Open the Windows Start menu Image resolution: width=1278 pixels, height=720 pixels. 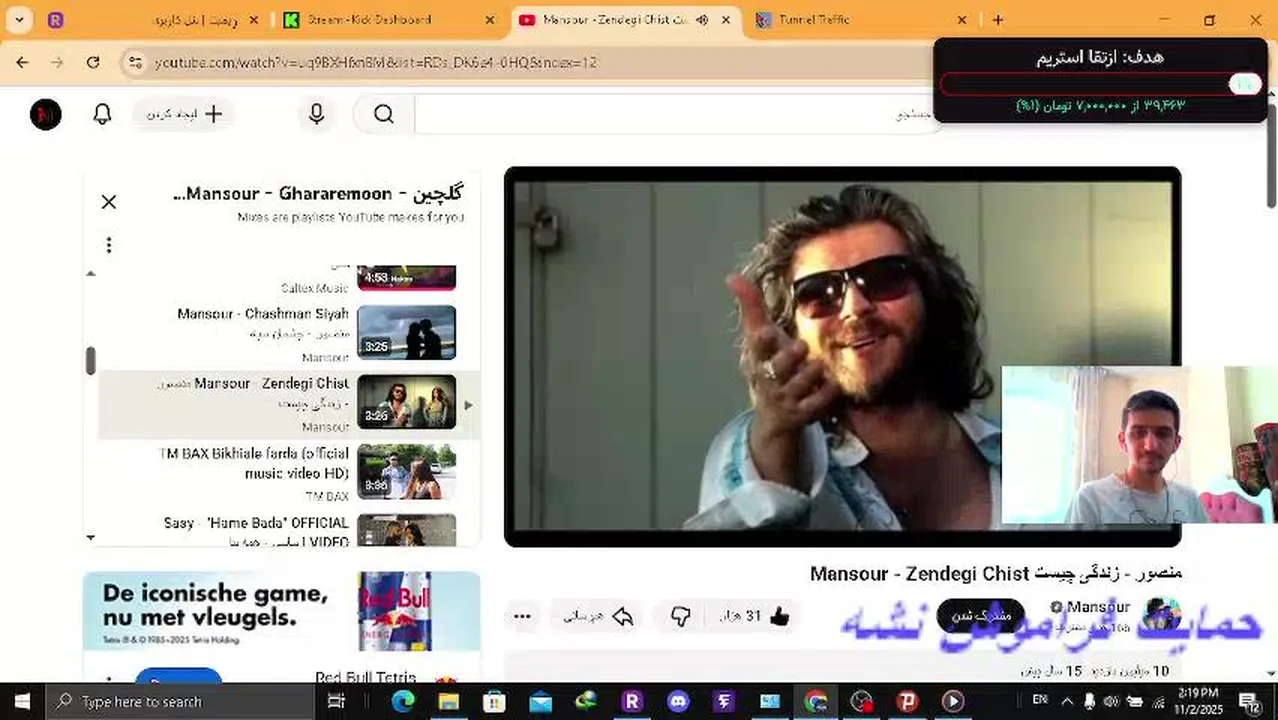tap(22, 701)
